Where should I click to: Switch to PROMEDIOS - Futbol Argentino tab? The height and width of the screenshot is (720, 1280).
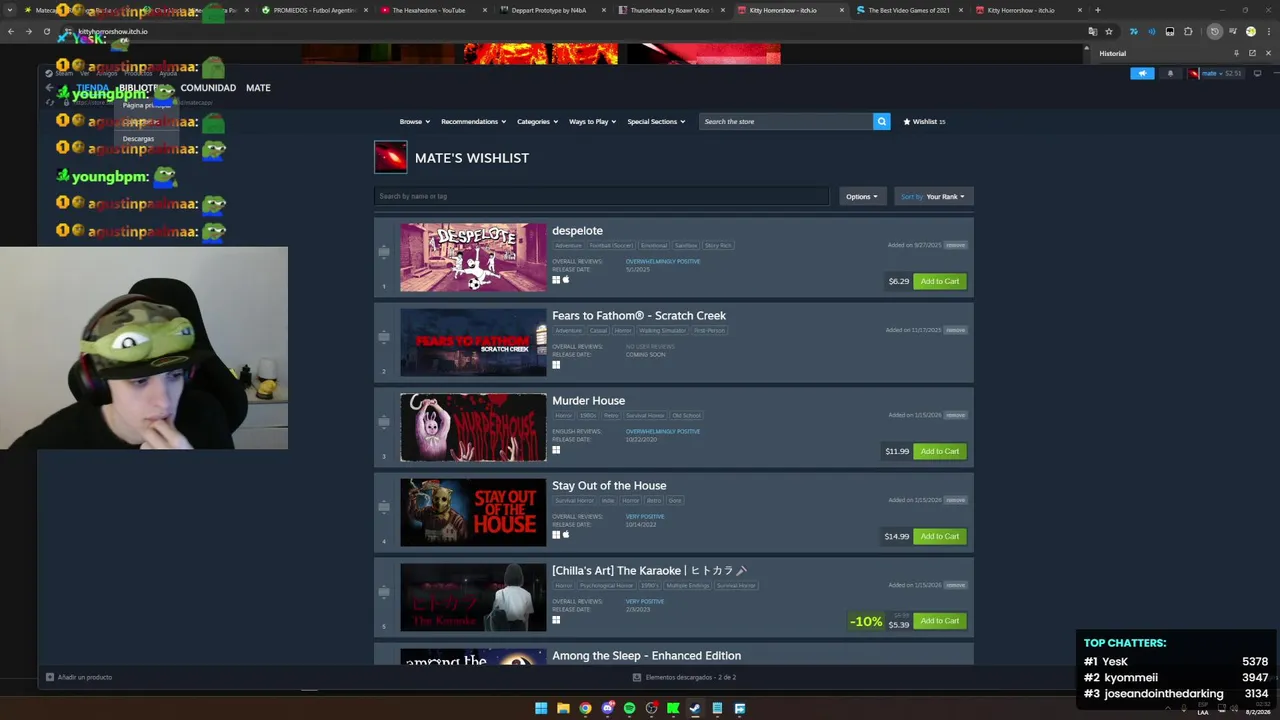coord(314,10)
